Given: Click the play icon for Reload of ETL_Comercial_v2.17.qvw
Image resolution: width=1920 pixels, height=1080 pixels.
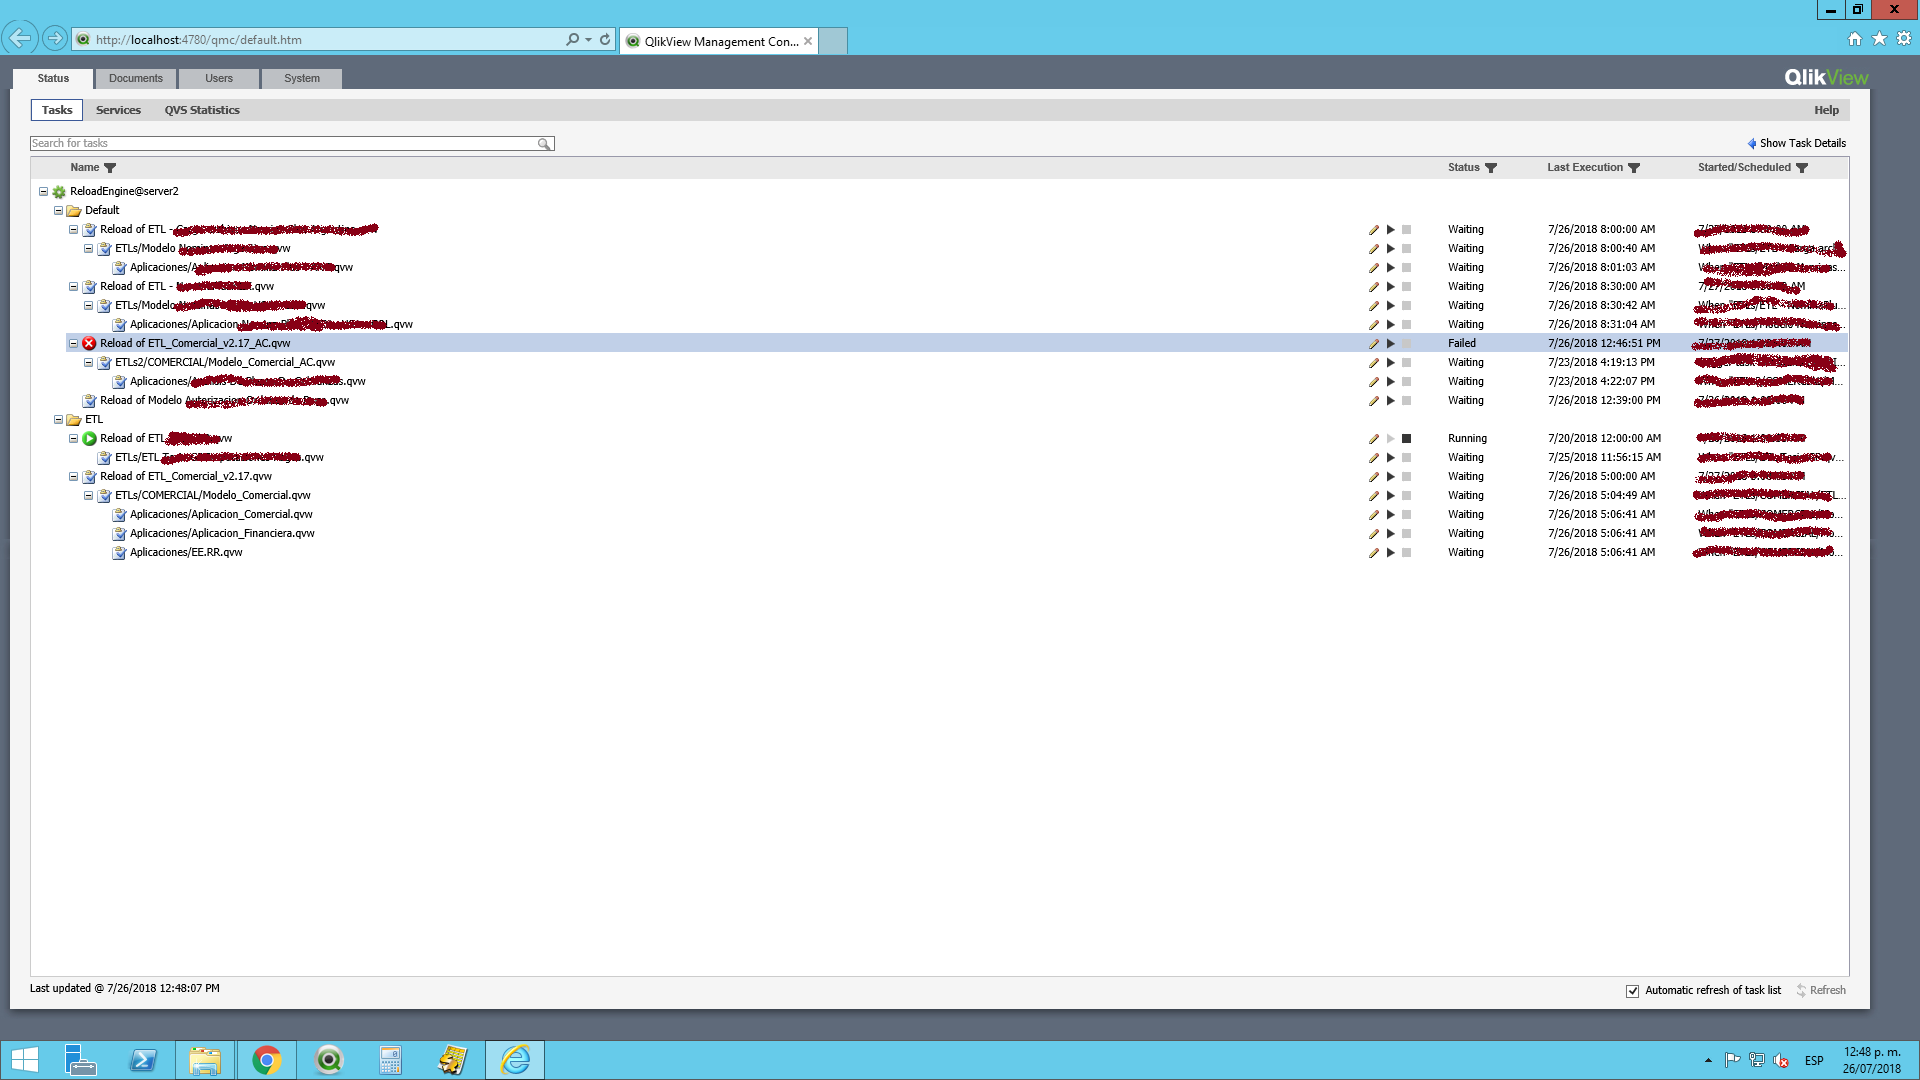Looking at the screenshot, I should [1391, 476].
